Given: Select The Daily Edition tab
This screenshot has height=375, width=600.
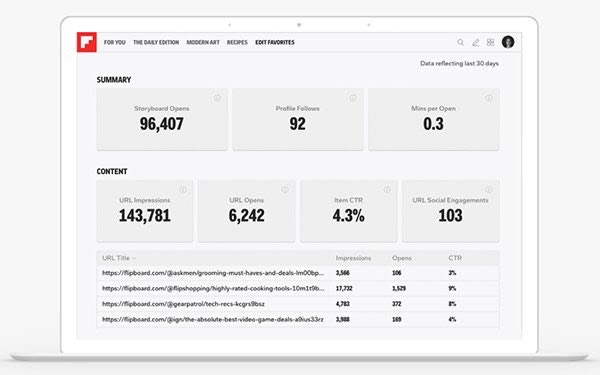Looking at the screenshot, I should 156,42.
